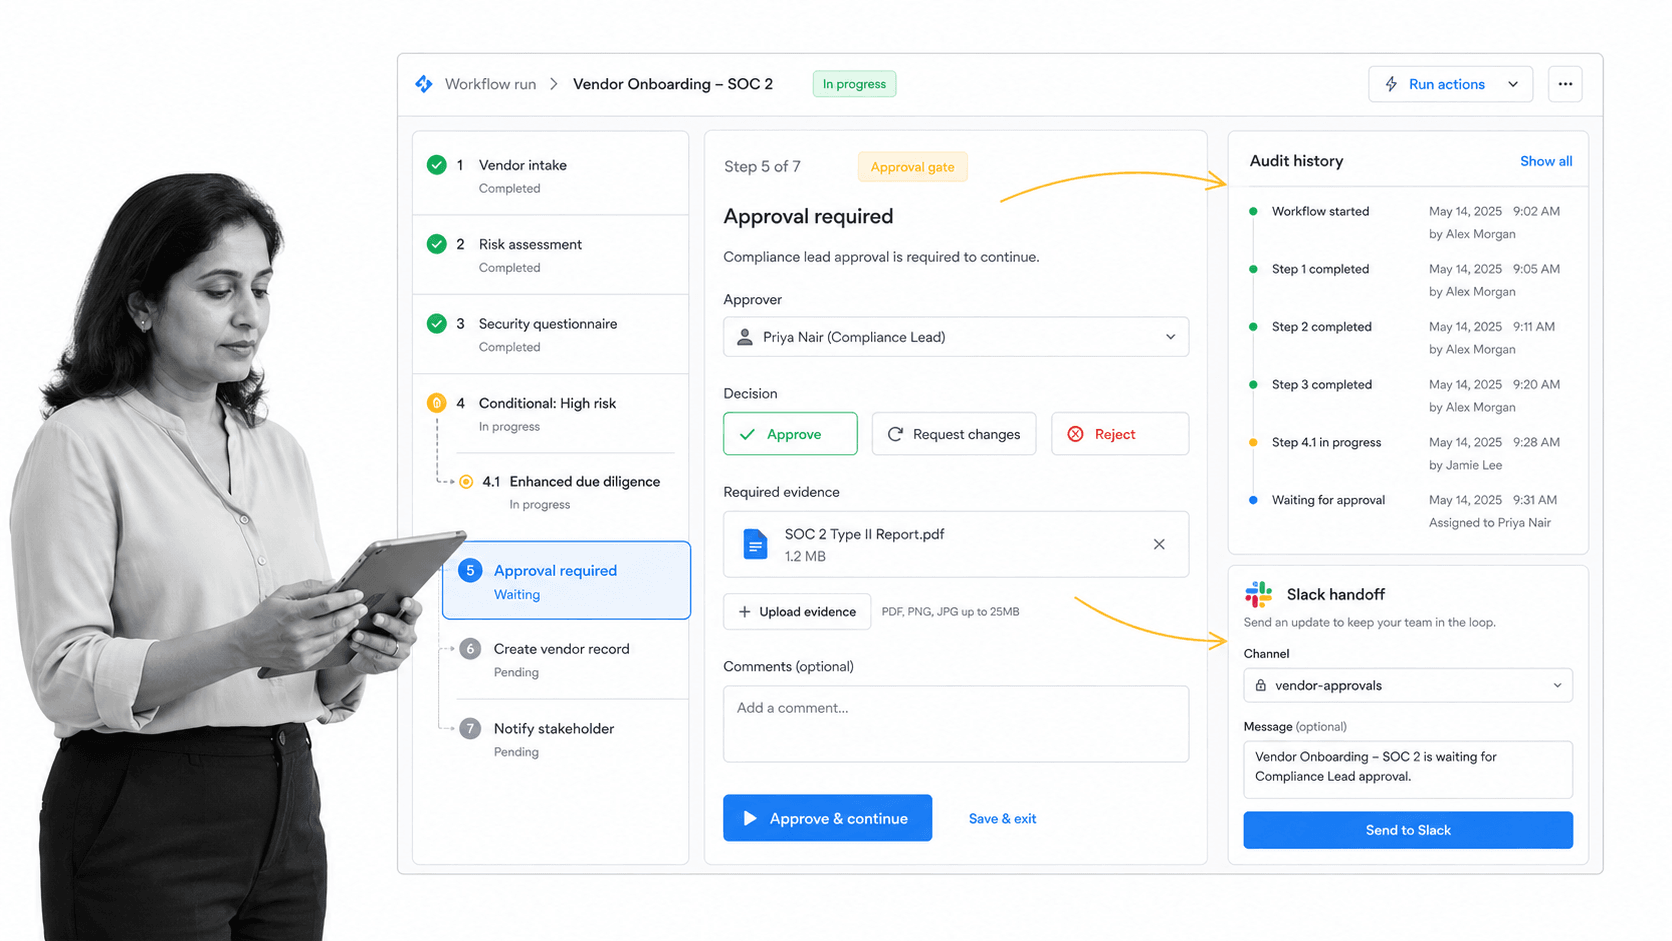Click the Save & exit link
The width and height of the screenshot is (1672, 941).
(x=1002, y=818)
